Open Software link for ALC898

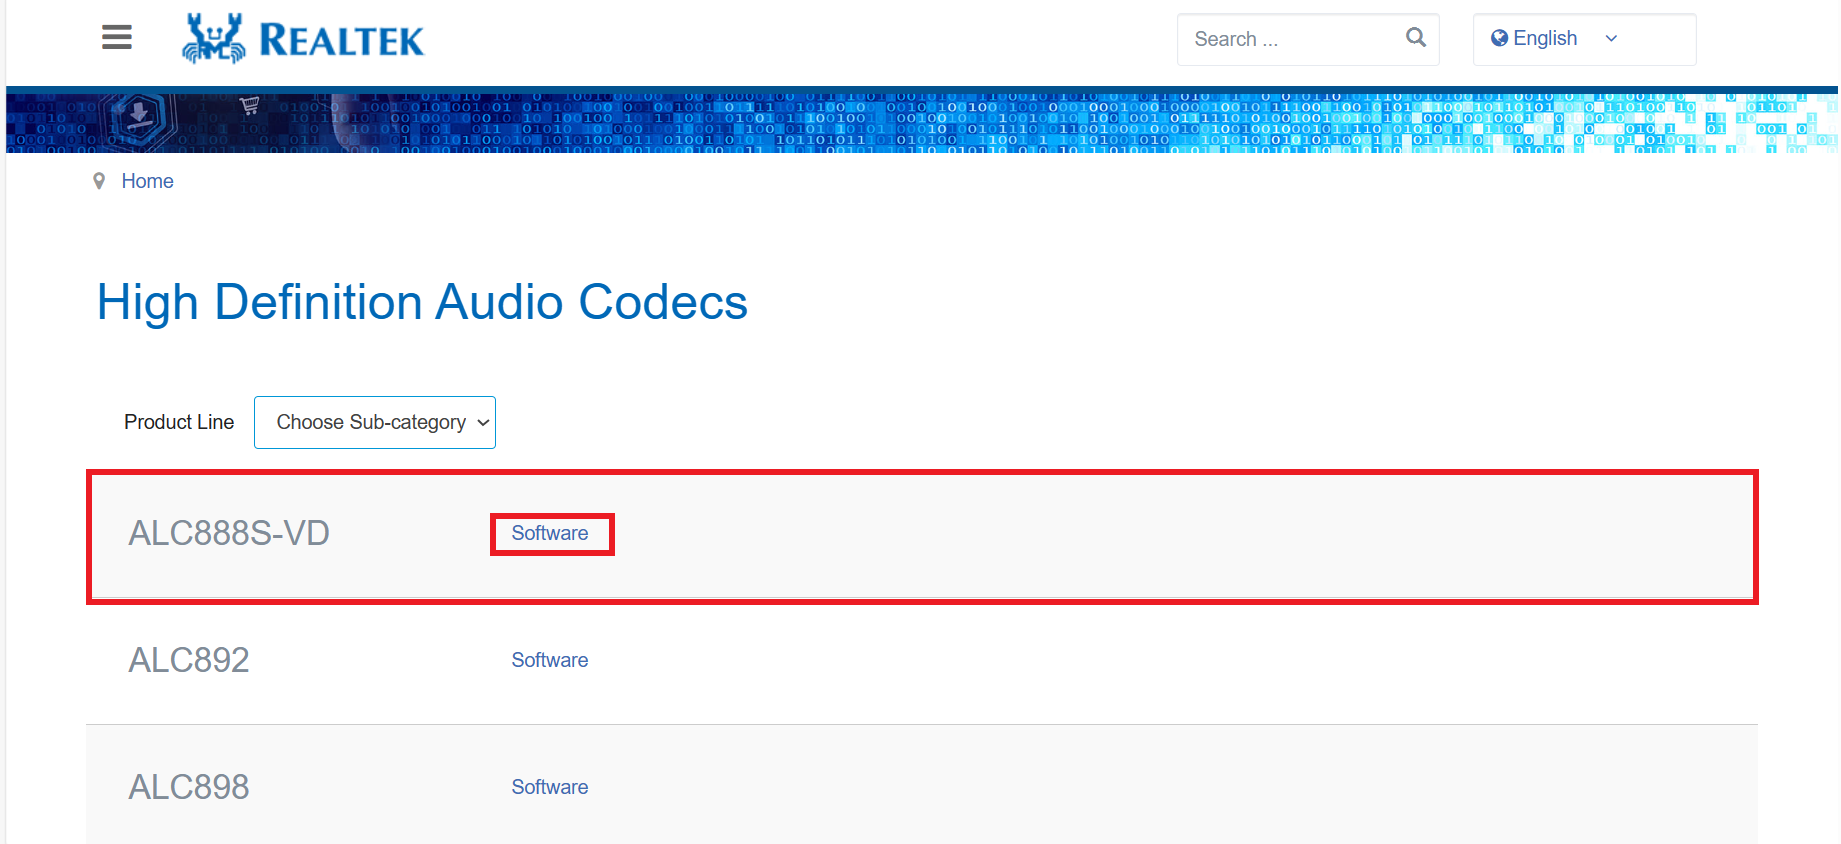[550, 787]
